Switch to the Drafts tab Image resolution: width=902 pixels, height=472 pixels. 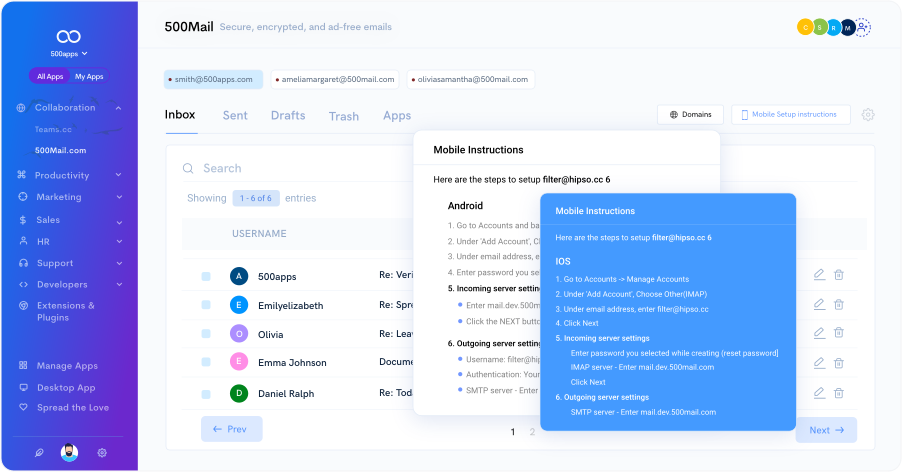point(288,116)
